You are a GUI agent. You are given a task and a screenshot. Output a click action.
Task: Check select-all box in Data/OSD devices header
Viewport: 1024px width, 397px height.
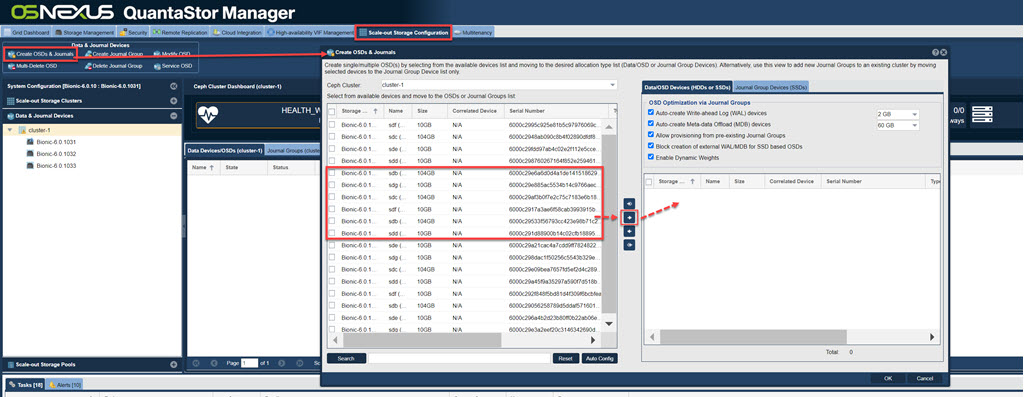(649, 181)
